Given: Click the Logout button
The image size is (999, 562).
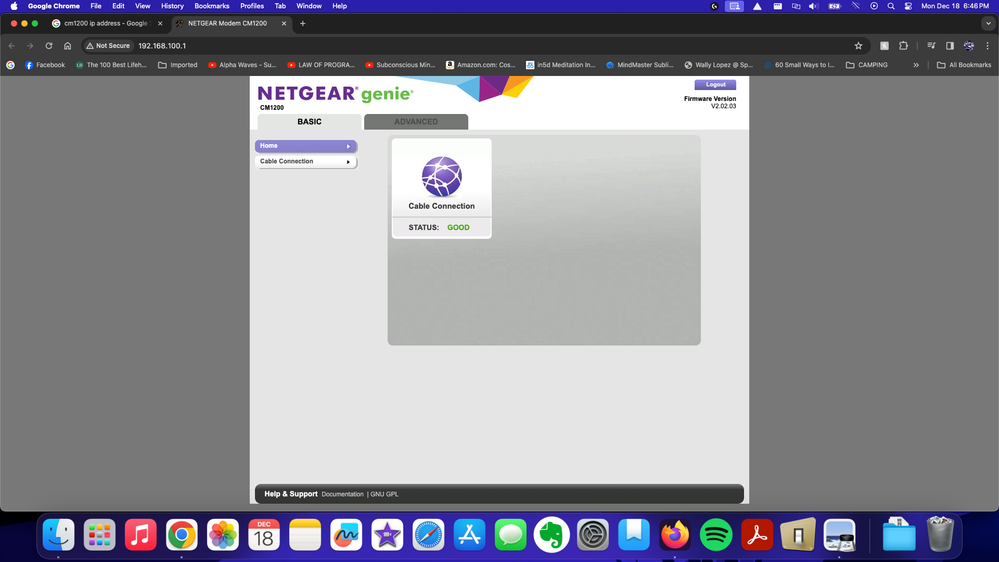Looking at the screenshot, I should (x=715, y=84).
